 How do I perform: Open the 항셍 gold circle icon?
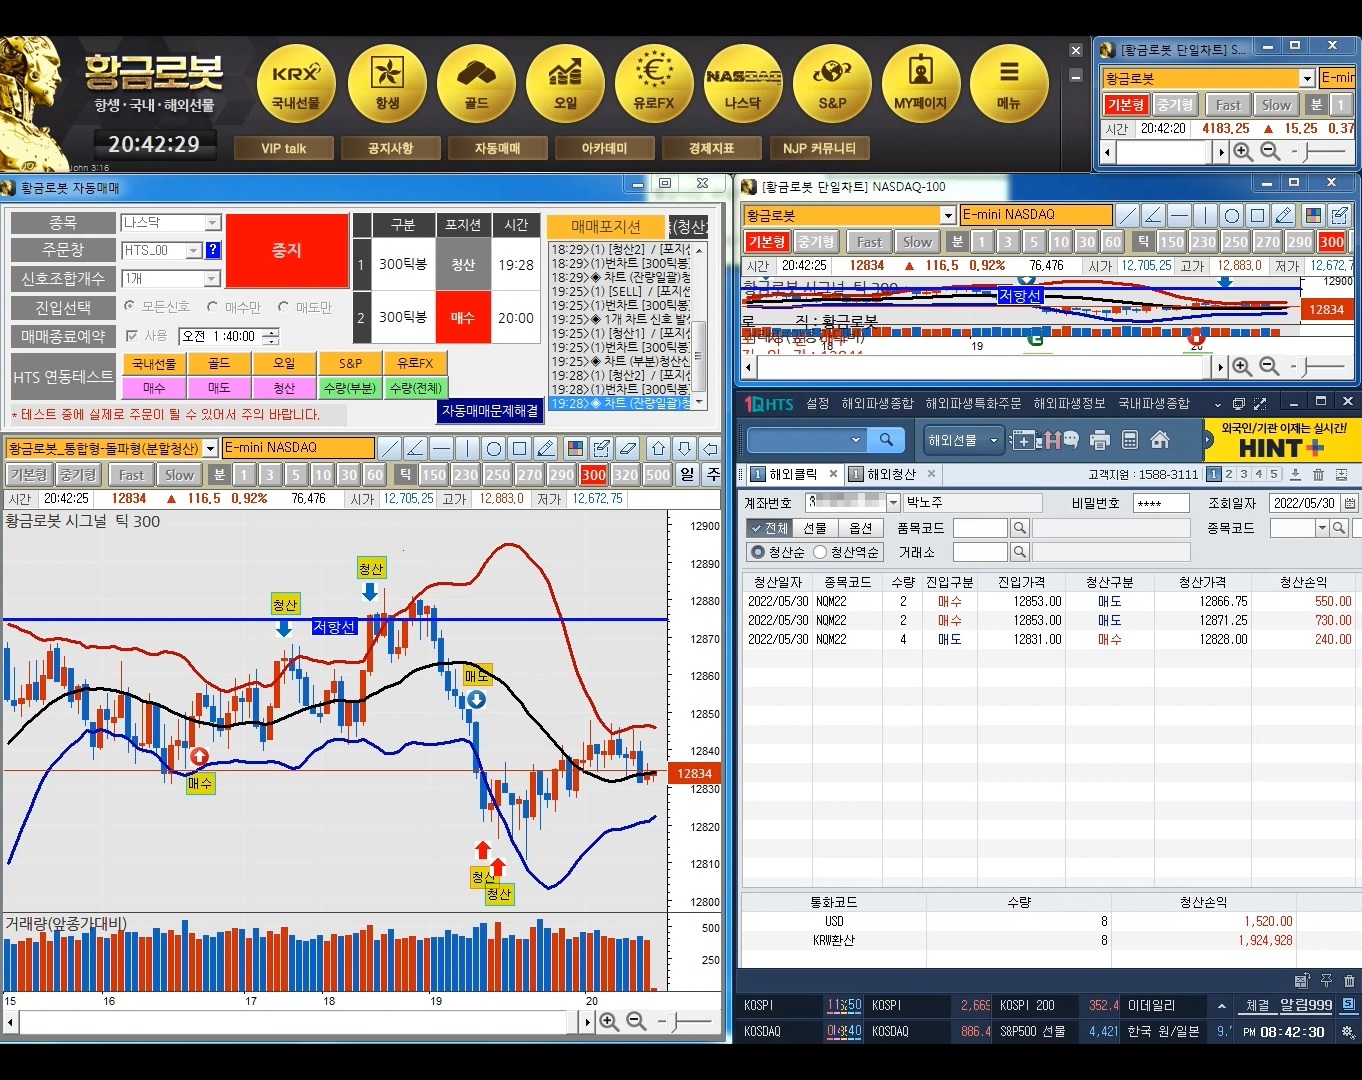click(387, 84)
